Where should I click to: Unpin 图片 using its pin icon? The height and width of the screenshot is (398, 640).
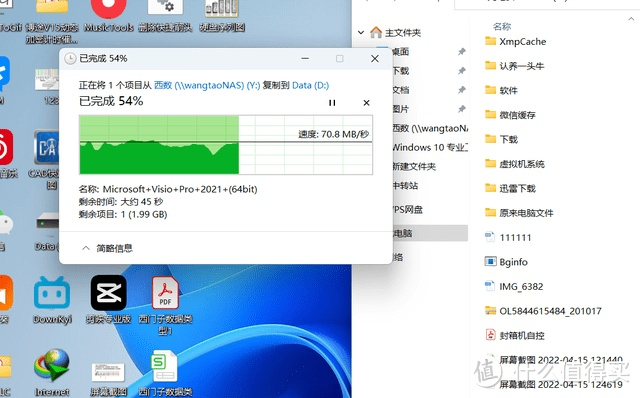[462, 109]
